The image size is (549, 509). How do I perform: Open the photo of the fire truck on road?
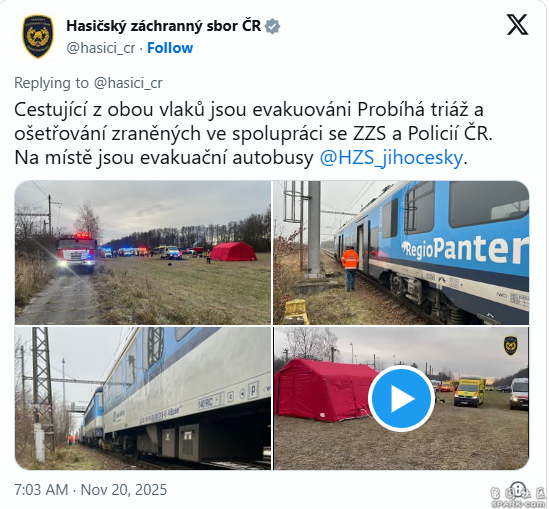click(x=143, y=252)
